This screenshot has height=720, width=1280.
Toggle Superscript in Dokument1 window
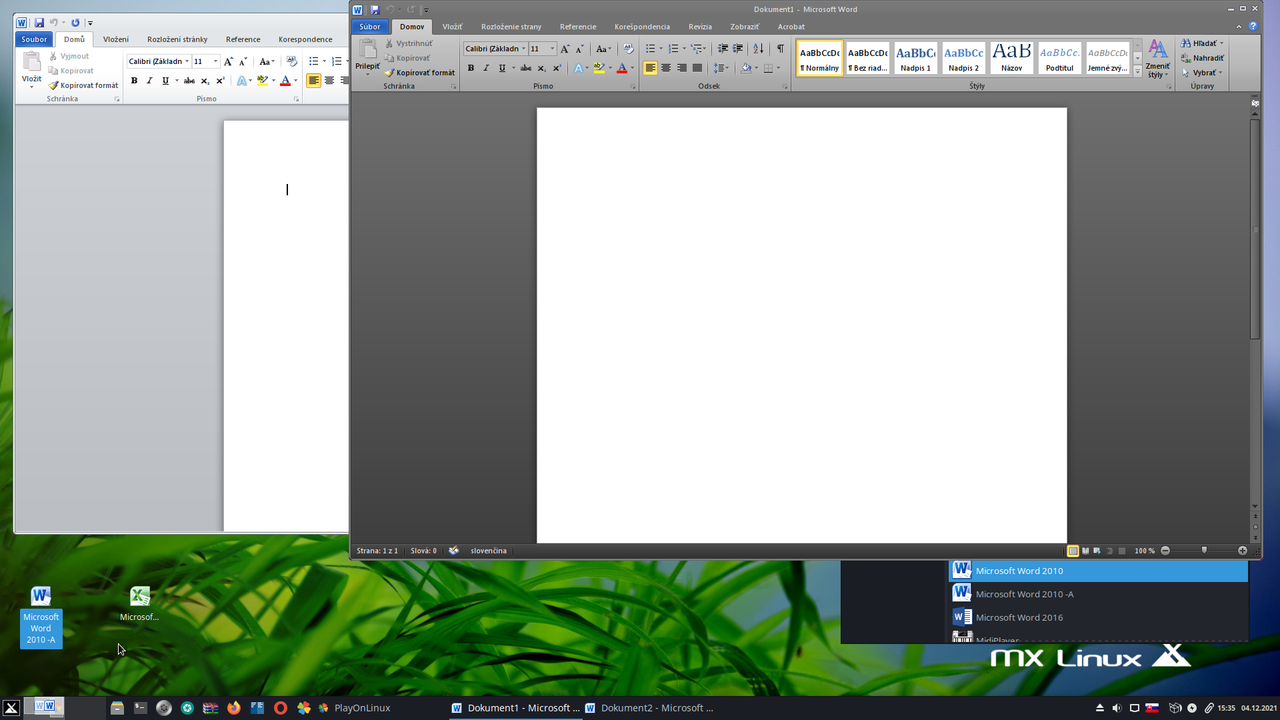tap(556, 68)
